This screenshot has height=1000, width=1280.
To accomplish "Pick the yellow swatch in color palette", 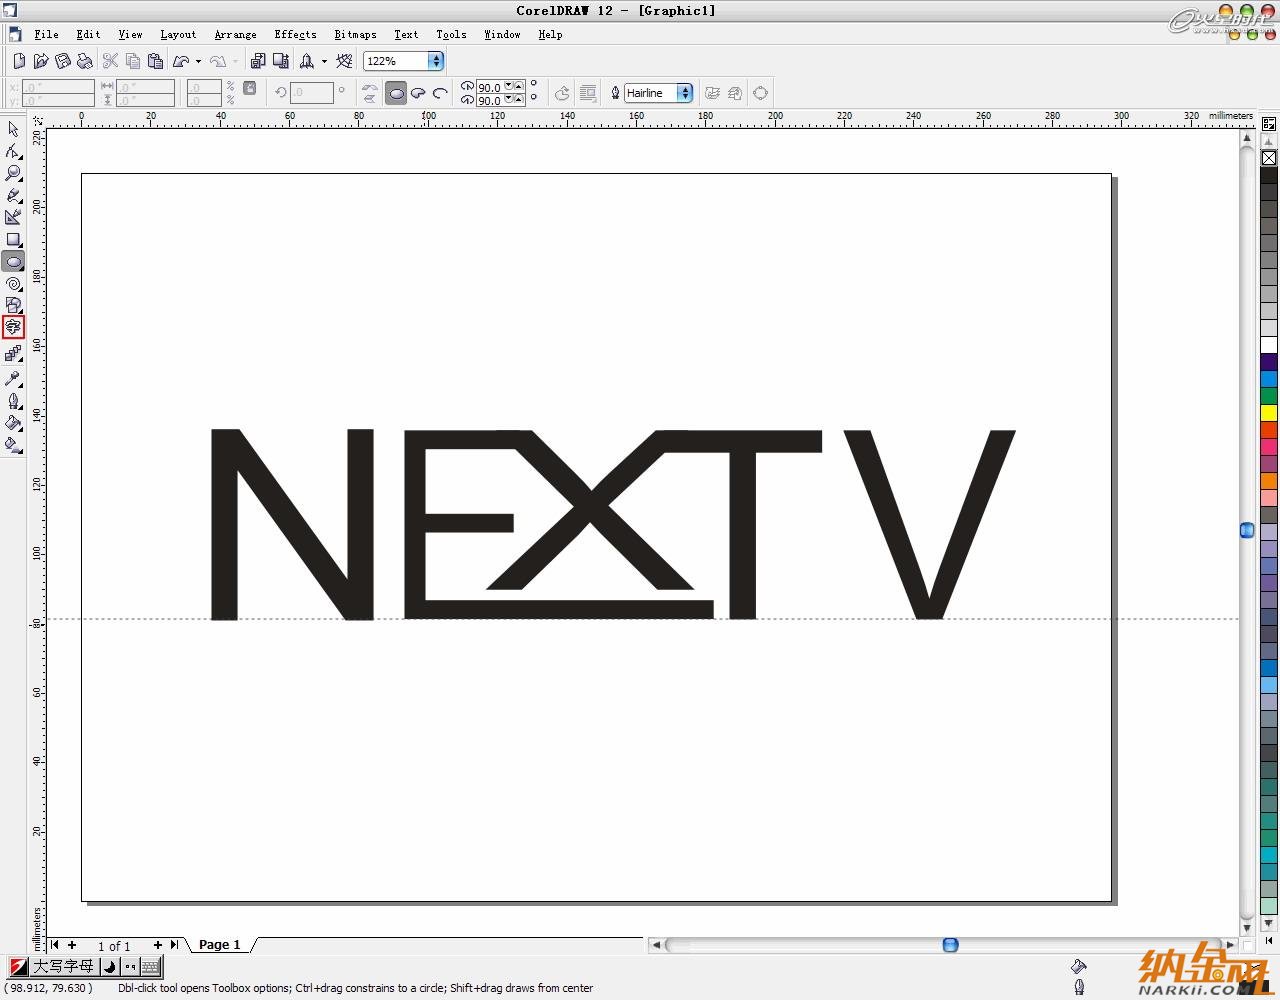I will [1269, 413].
